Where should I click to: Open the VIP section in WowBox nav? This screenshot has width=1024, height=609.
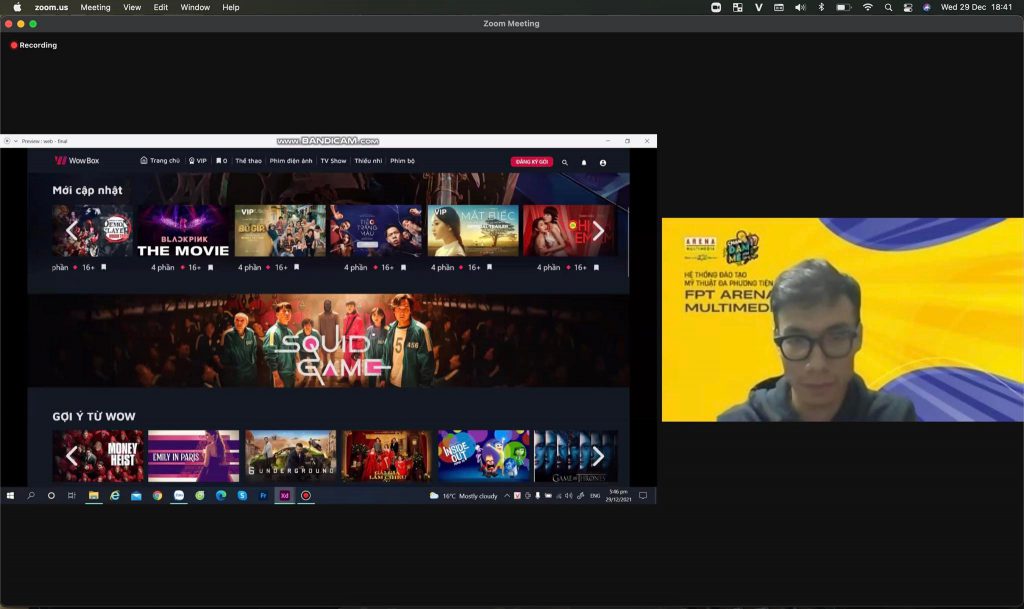click(198, 161)
